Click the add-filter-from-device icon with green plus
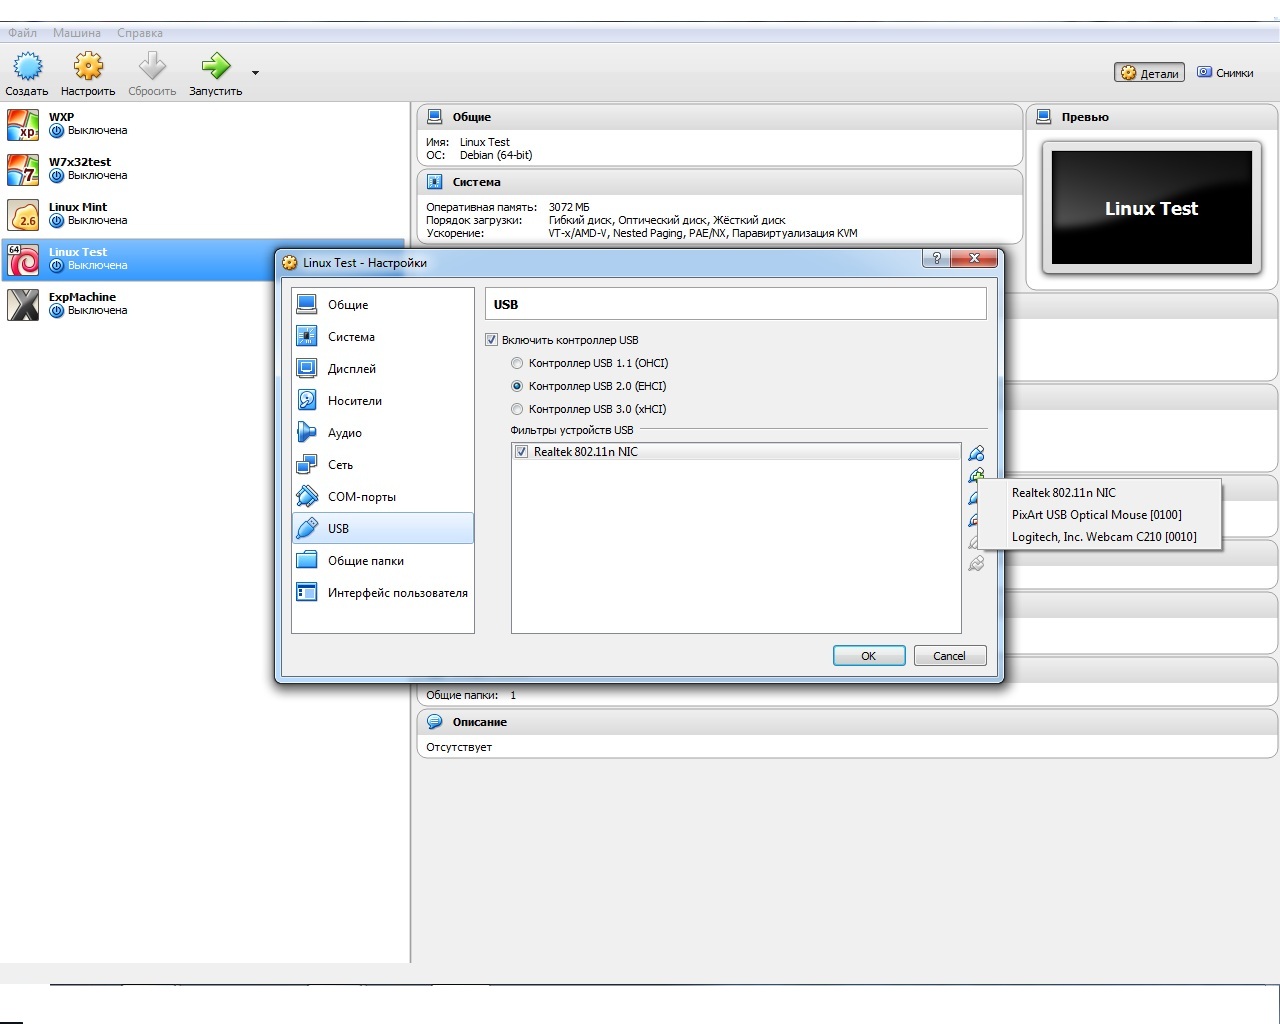 click(976, 475)
